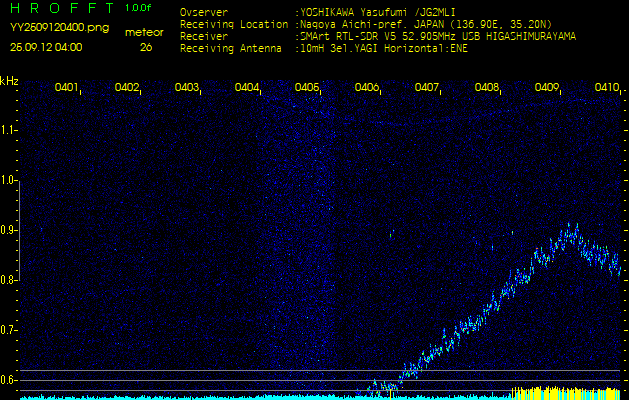Click the meteor count value 26
This screenshot has width=629, height=400.
pos(146,47)
